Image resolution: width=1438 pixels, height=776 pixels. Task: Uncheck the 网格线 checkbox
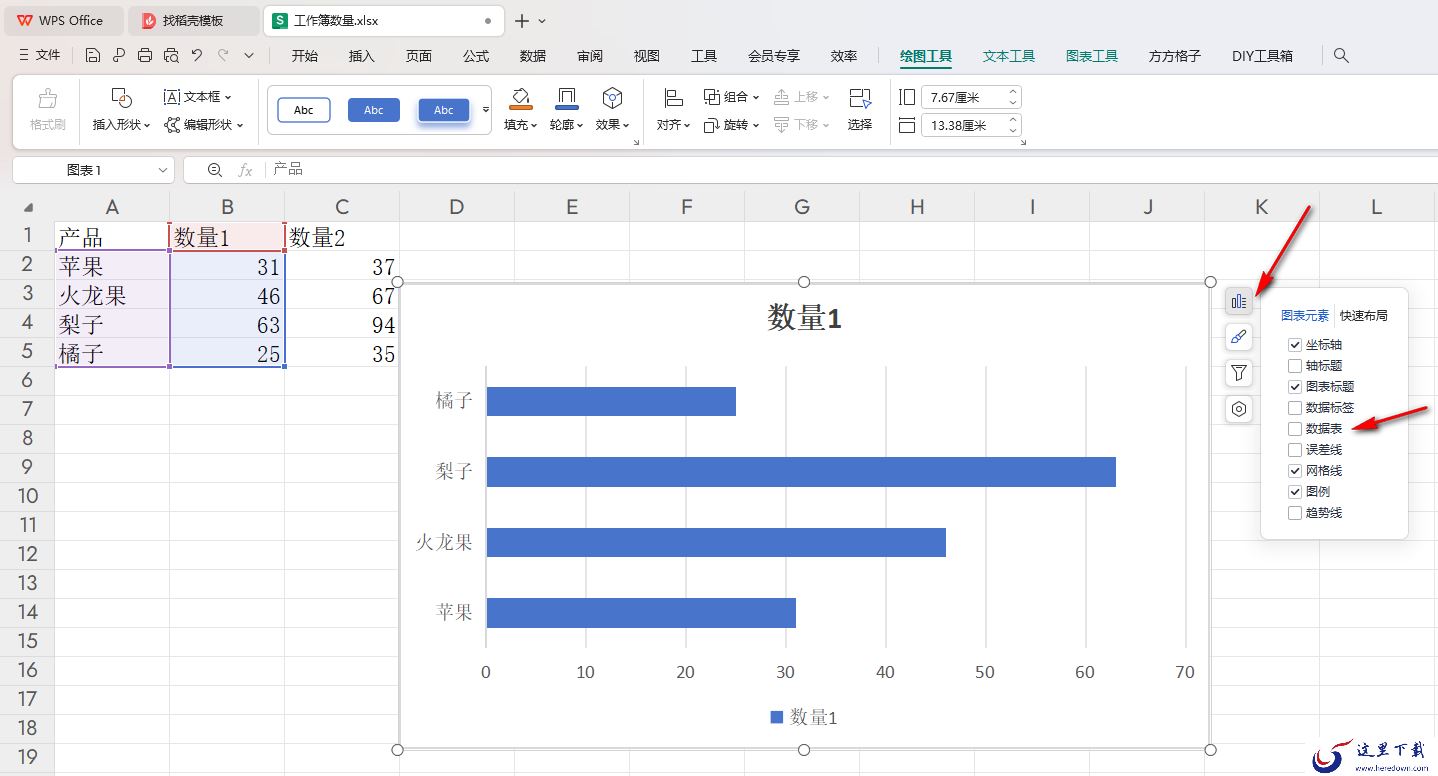coord(1295,471)
